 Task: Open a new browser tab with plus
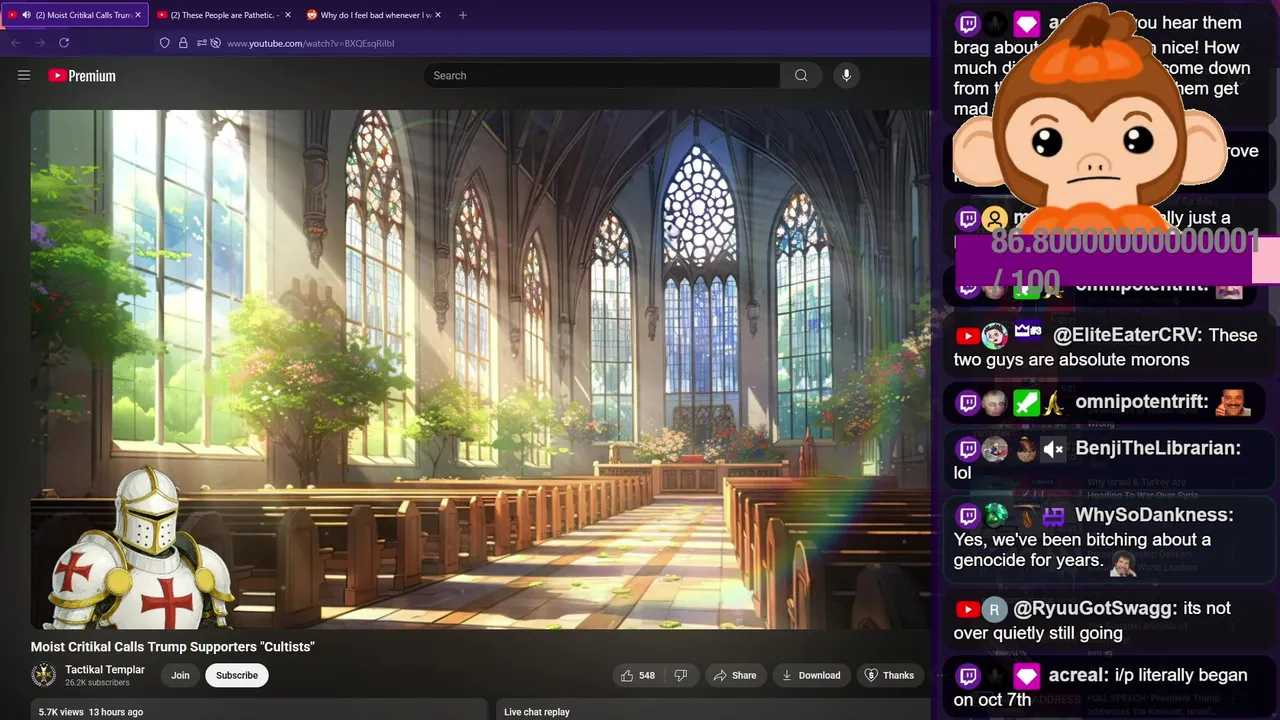[x=463, y=15]
